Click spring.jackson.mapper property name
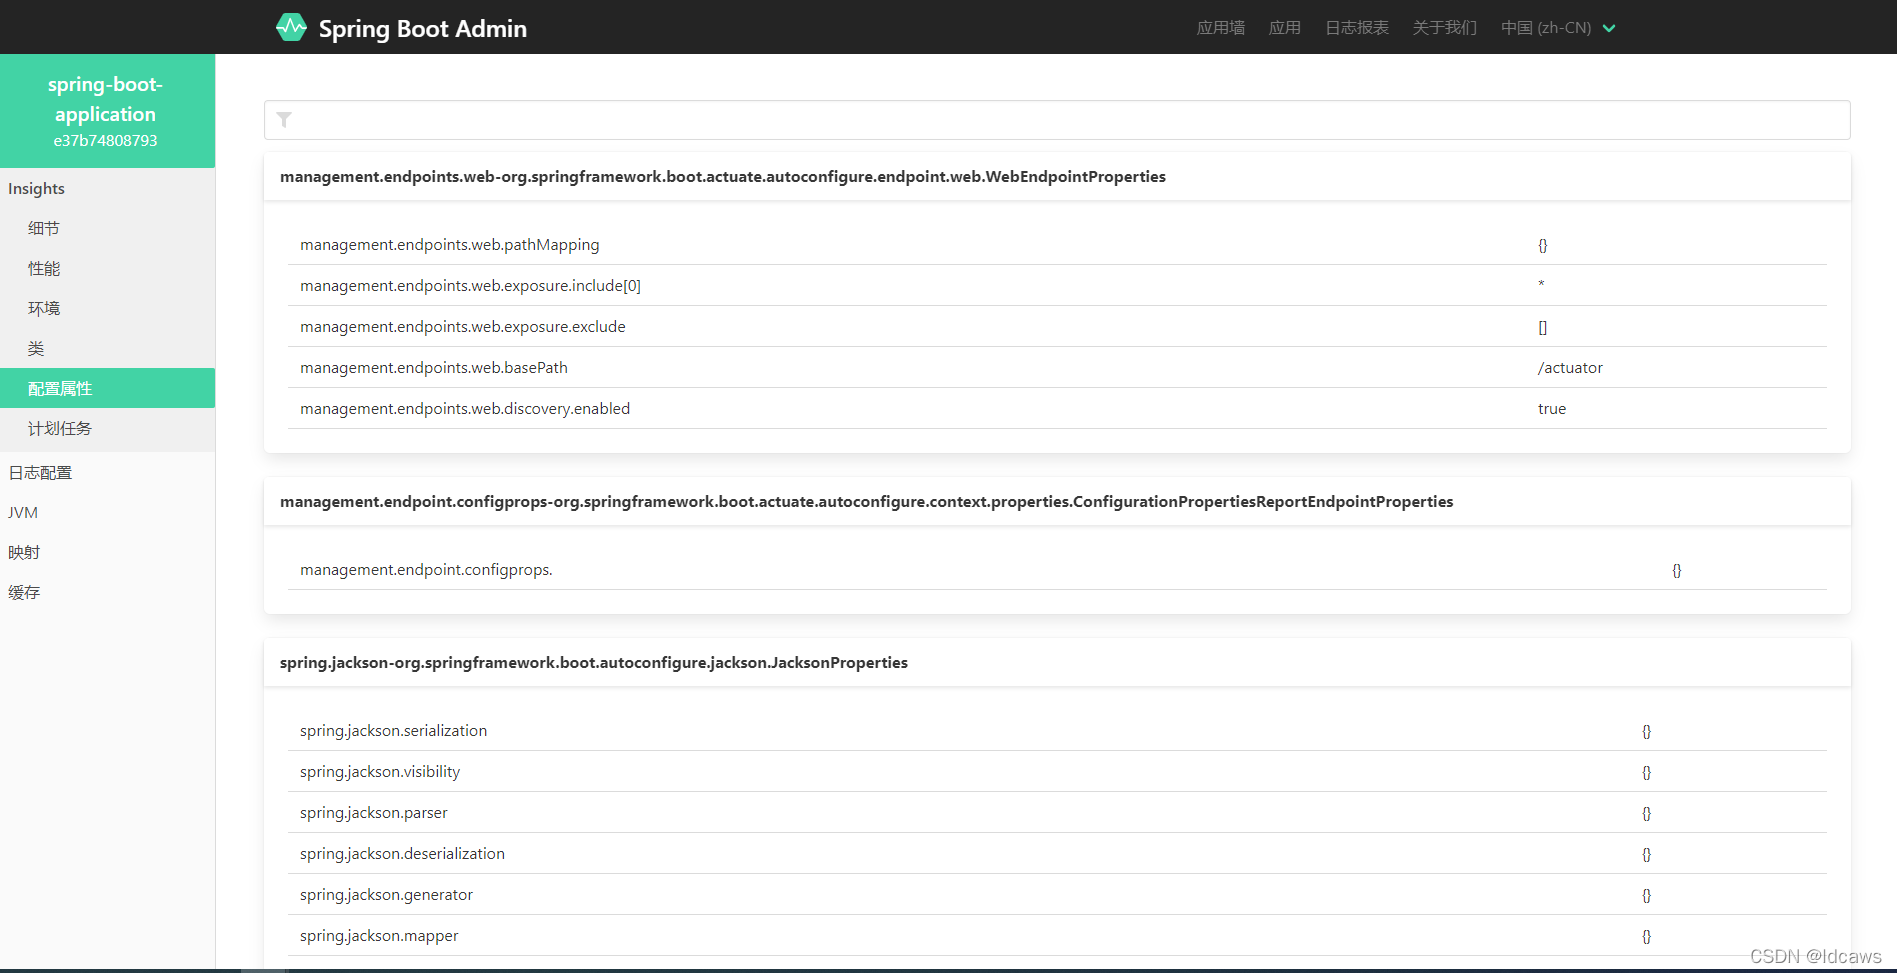 (x=379, y=936)
